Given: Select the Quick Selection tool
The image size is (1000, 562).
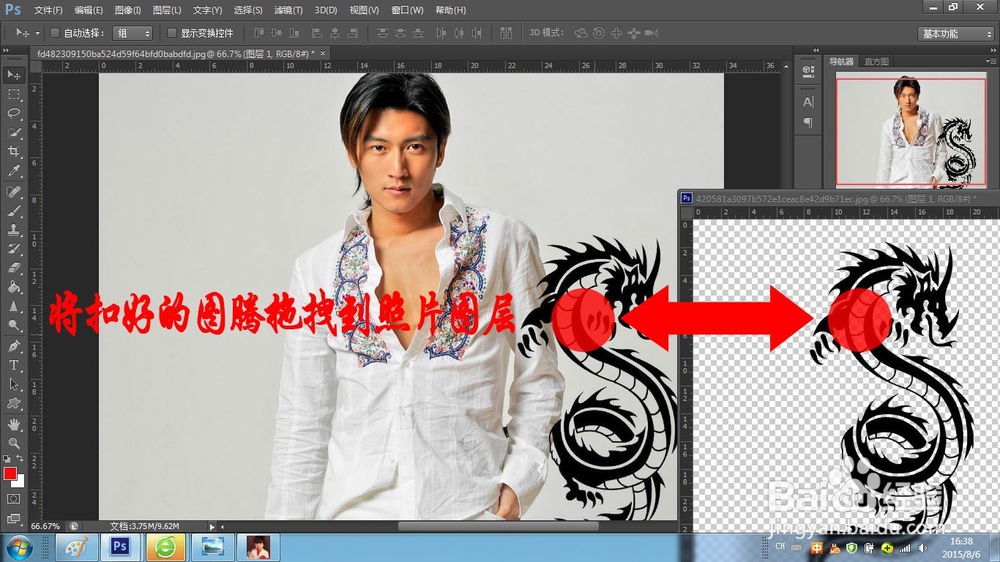Looking at the screenshot, I should (13, 133).
